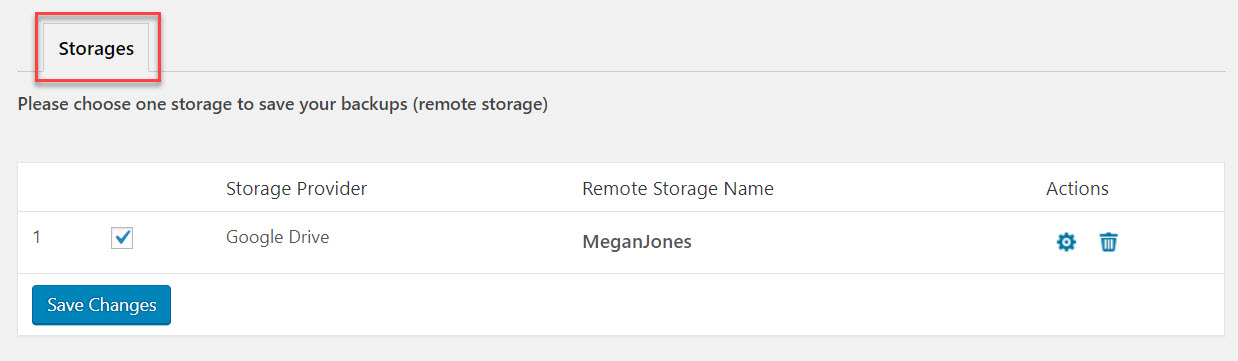The width and height of the screenshot is (1238, 361).
Task: Open settings gear for MeganJones storage
Action: (x=1066, y=242)
